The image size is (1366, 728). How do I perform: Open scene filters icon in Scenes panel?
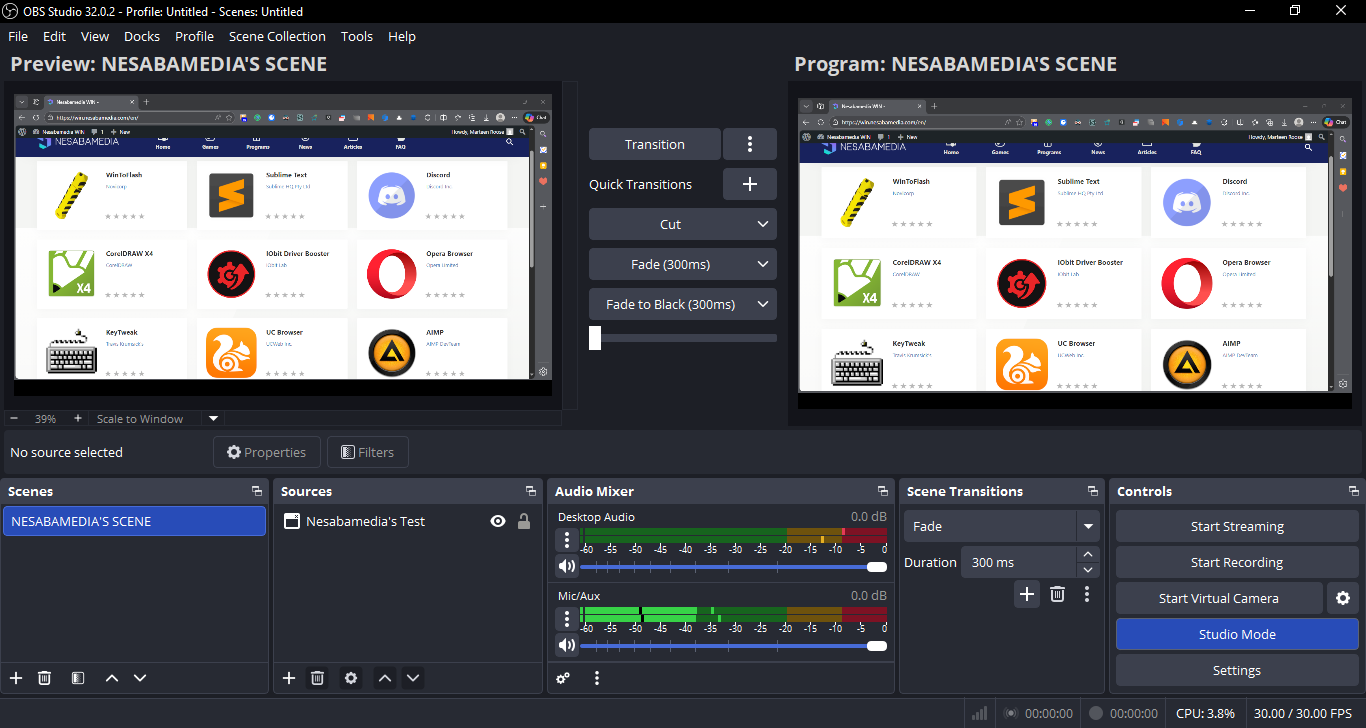pos(78,678)
